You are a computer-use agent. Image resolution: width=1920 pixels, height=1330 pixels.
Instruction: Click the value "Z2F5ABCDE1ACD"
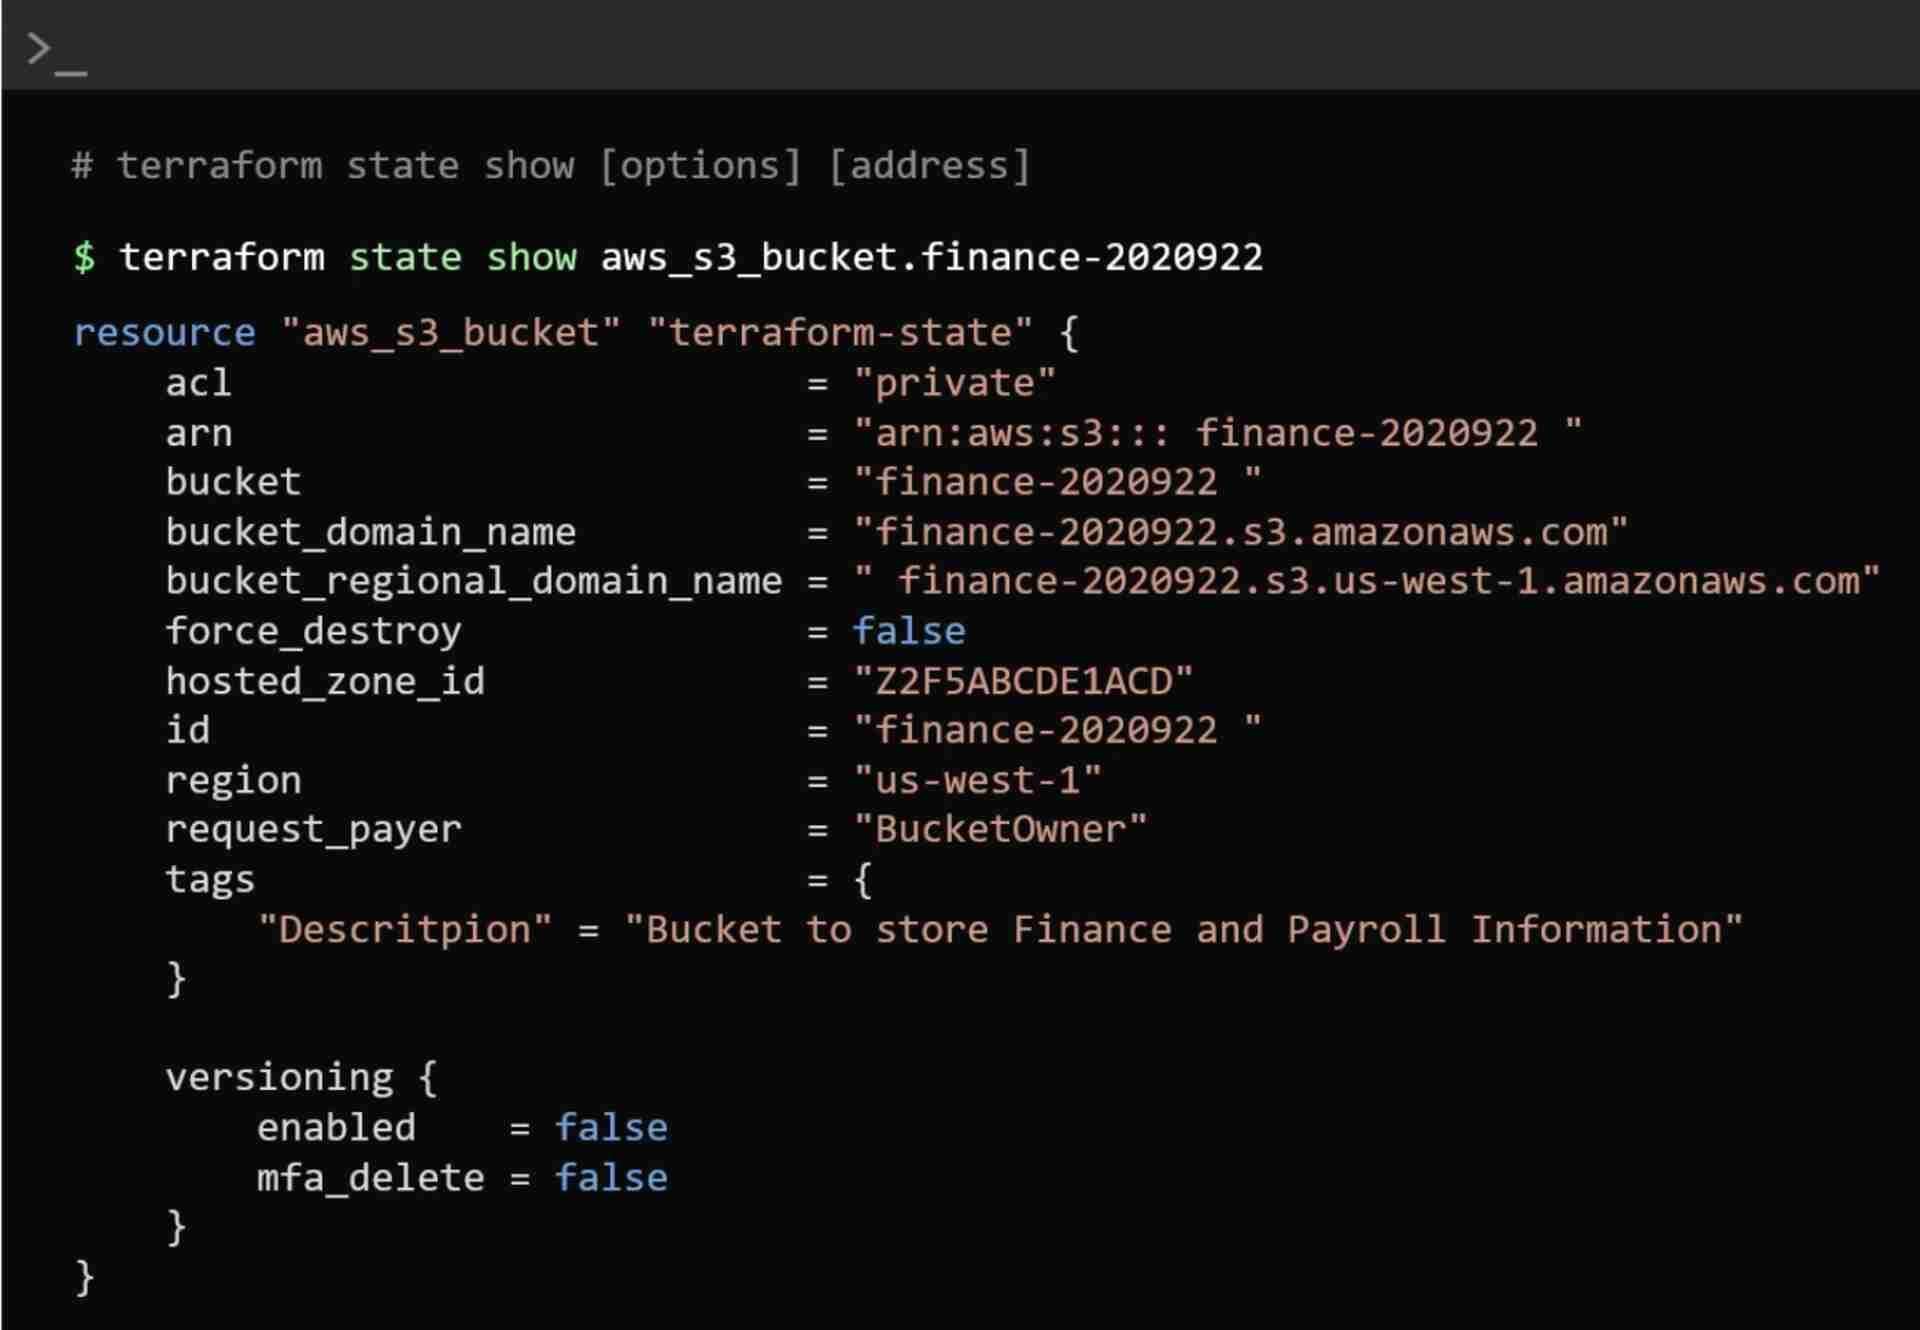point(1023,682)
